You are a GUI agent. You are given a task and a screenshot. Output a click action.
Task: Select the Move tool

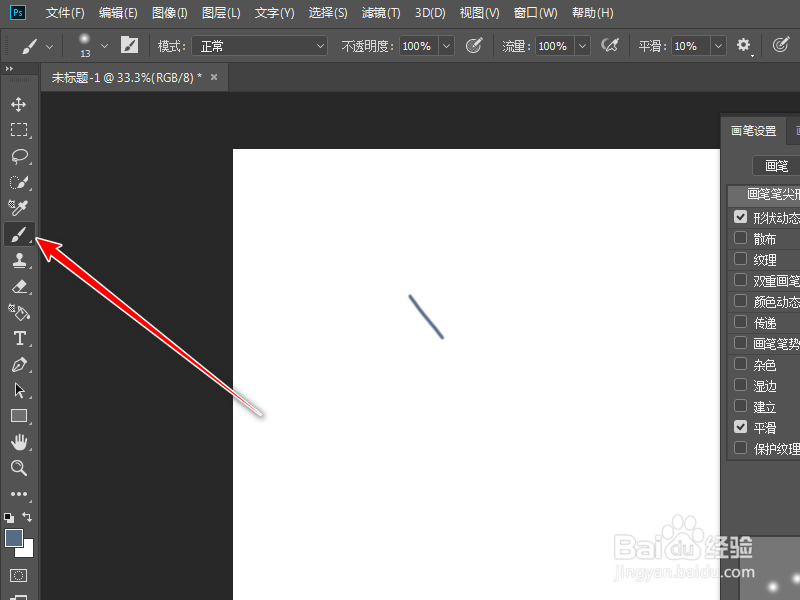tap(19, 105)
